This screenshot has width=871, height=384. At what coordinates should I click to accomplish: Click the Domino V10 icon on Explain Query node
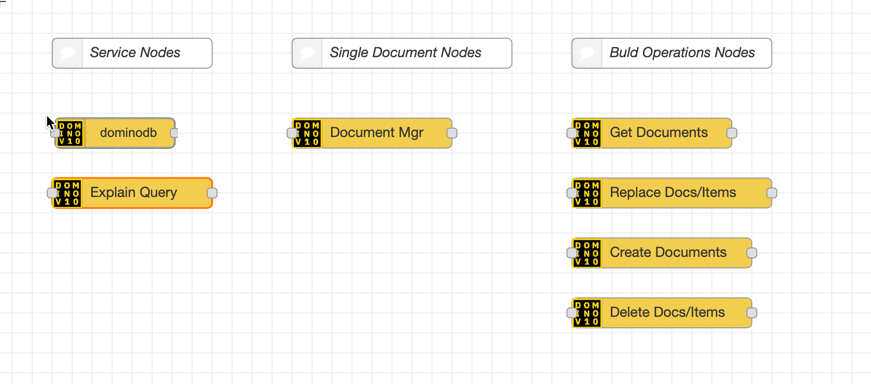pyautogui.click(x=68, y=193)
